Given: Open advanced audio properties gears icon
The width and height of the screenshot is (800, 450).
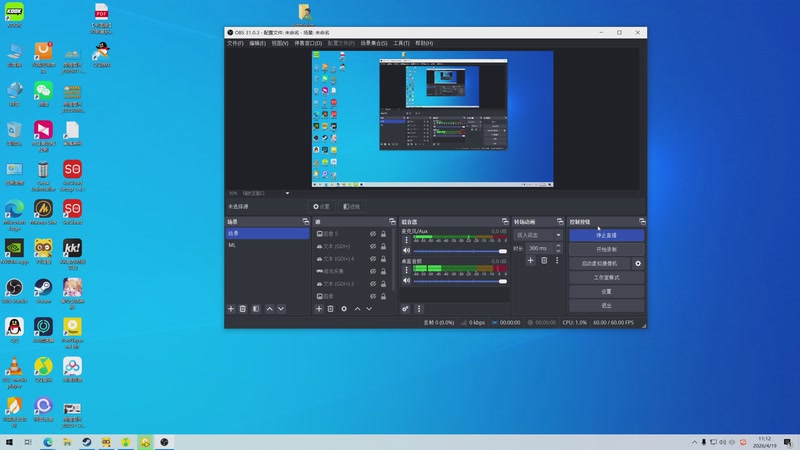Looking at the screenshot, I should coord(405,309).
